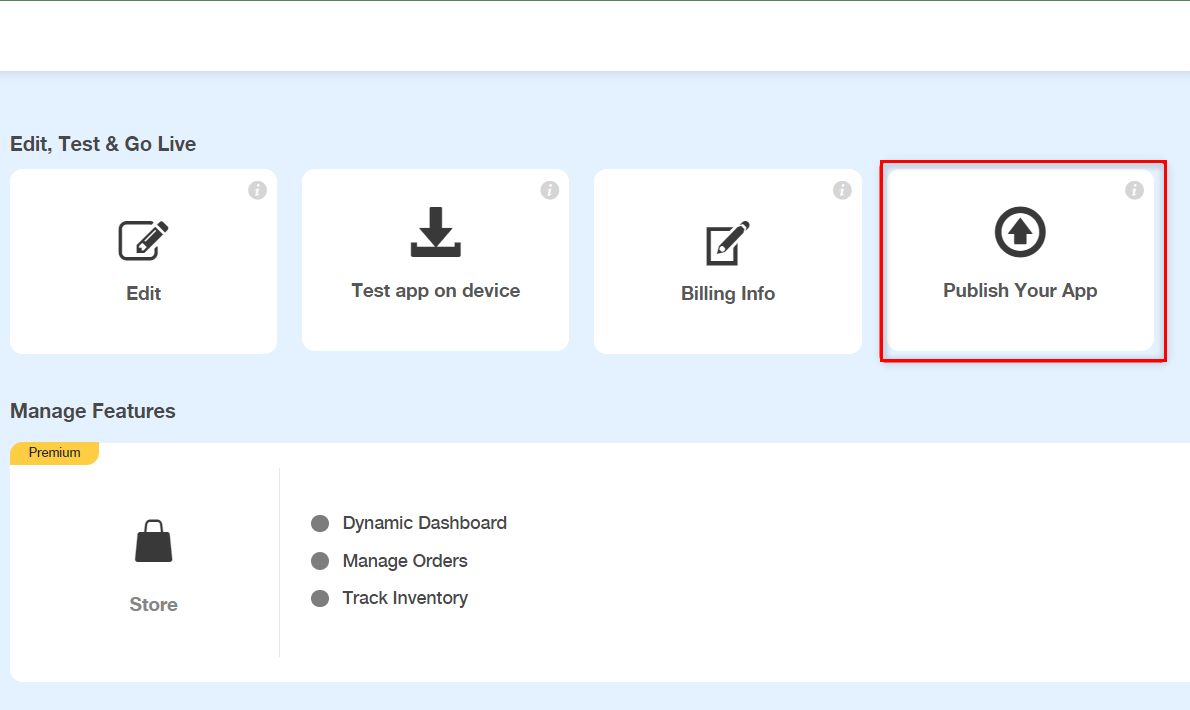
Task: Click the bullet beside Manage Orders
Action: (x=320, y=560)
